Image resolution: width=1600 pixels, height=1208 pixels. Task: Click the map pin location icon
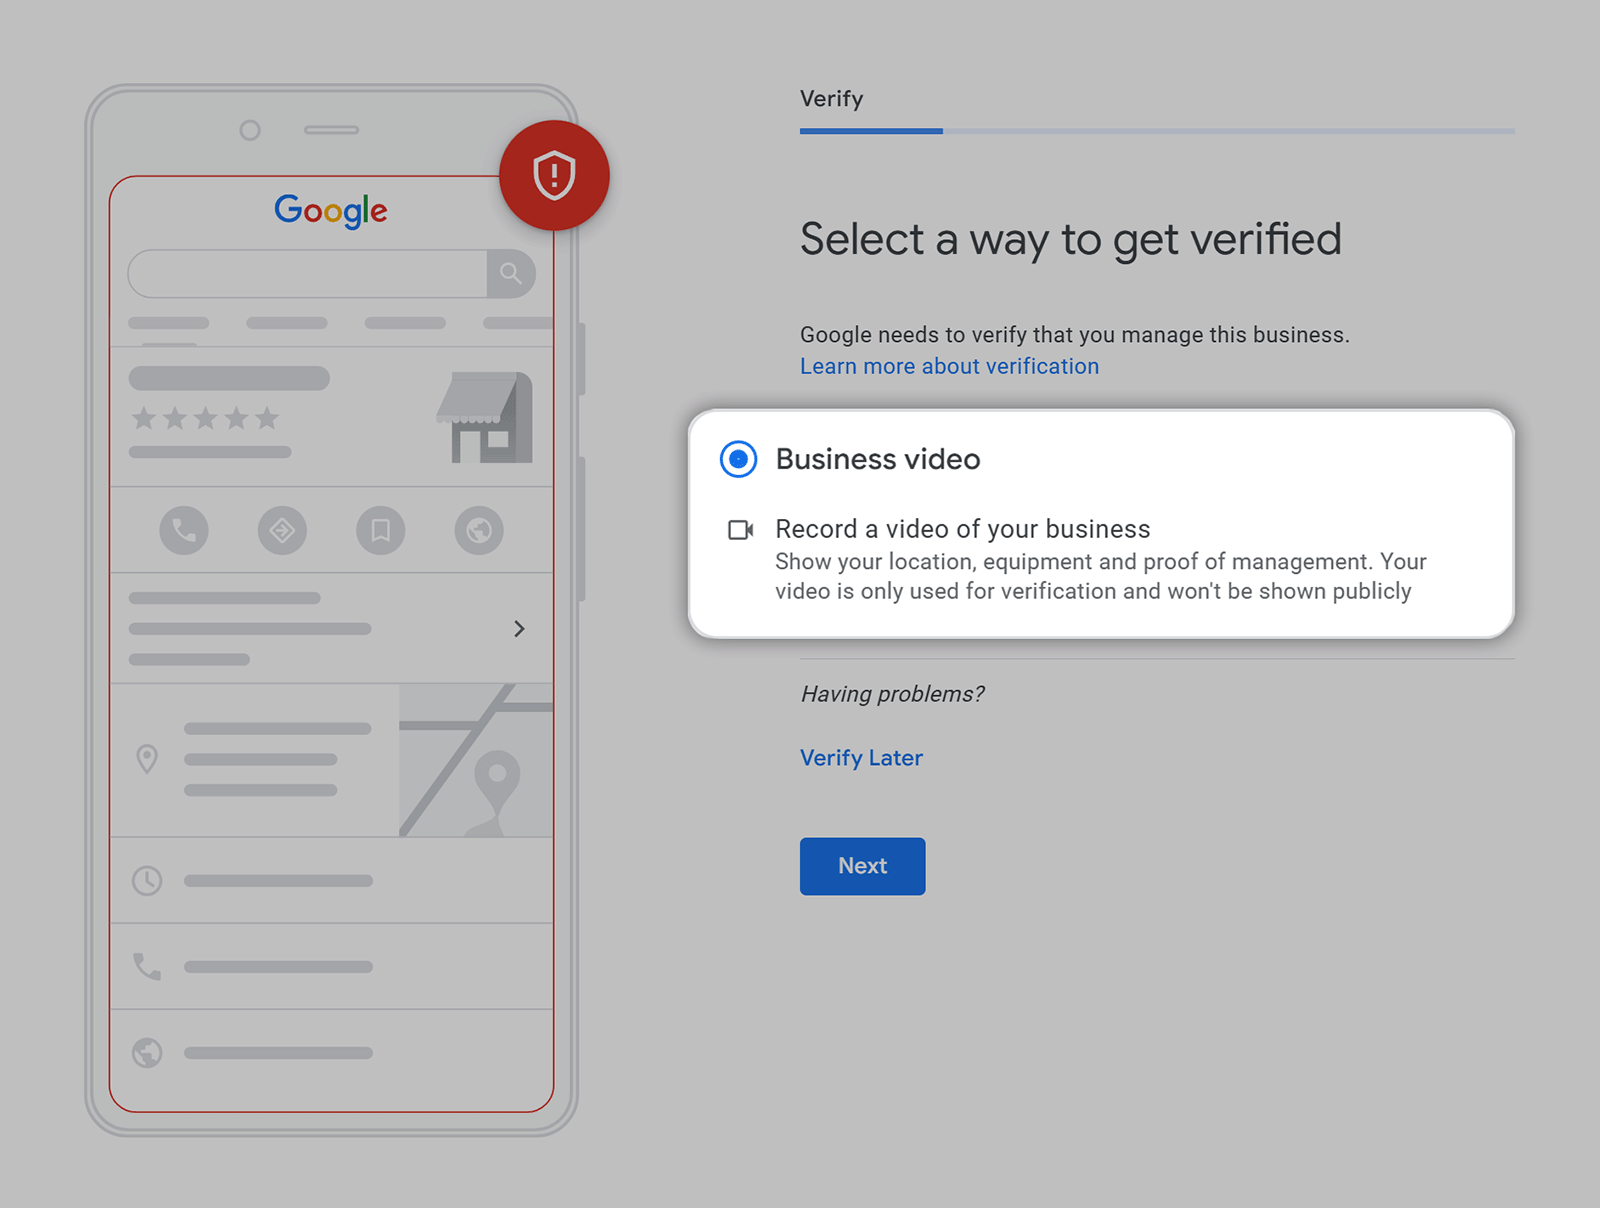(x=147, y=760)
